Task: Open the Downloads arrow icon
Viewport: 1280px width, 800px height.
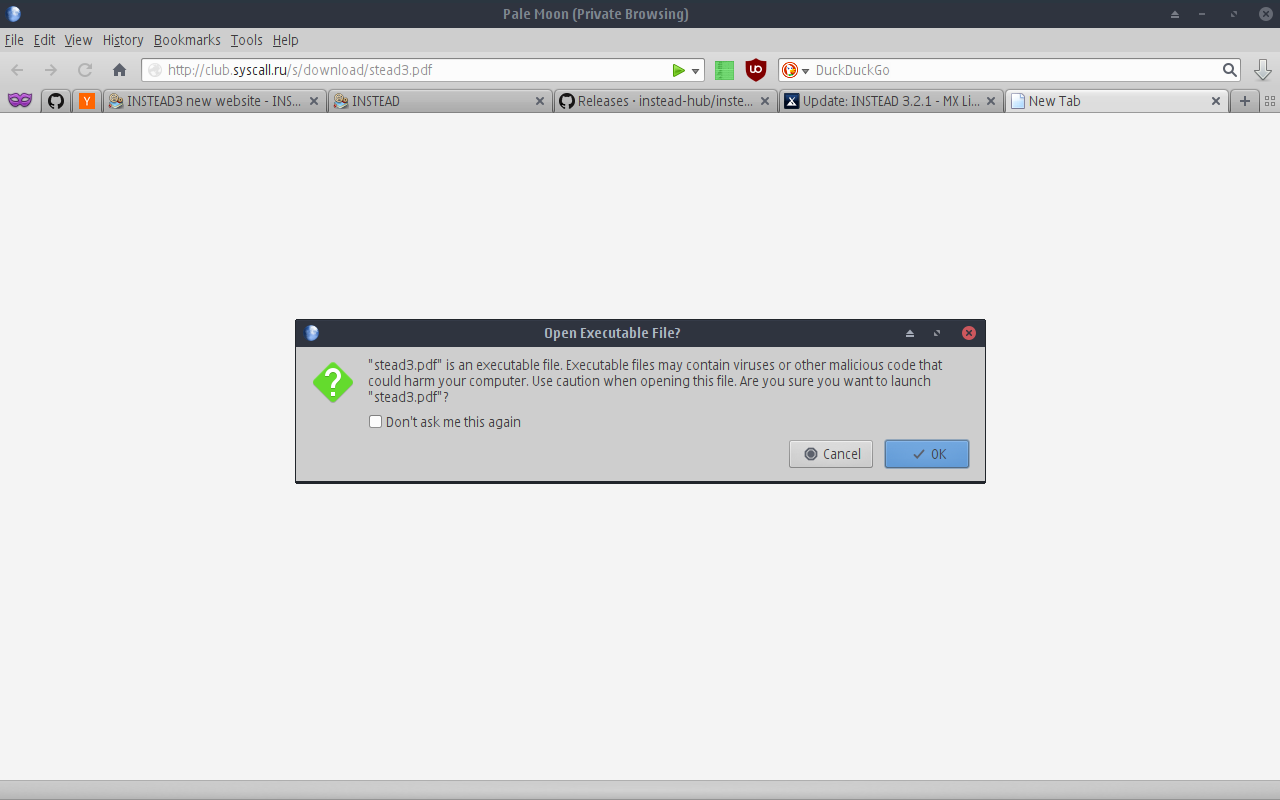Action: (x=1263, y=70)
